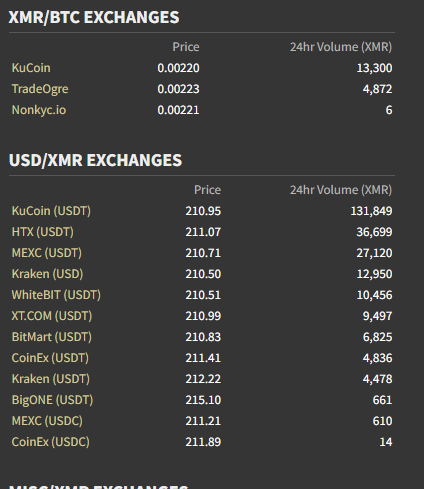Open the KuCoin (USDT) exchange link
This screenshot has width=424, height=489.
[x=51, y=211]
